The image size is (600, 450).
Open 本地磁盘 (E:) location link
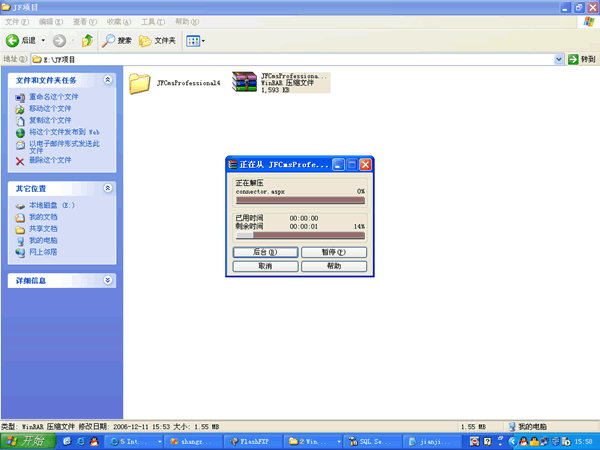pyautogui.click(x=52, y=205)
